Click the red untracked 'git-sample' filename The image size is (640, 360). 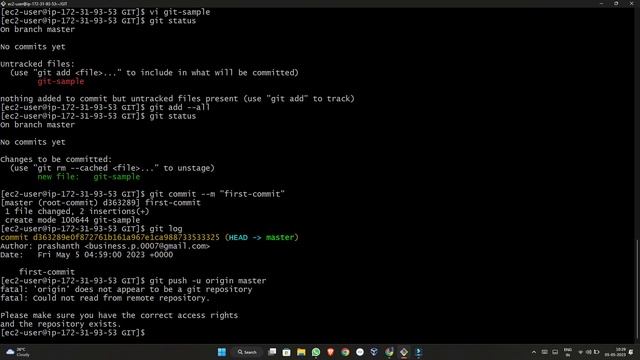[61, 81]
